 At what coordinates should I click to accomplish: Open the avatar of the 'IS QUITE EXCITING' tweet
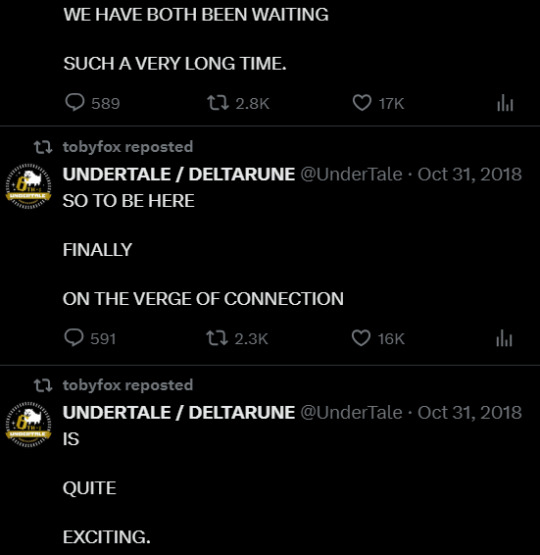[x=28, y=424]
